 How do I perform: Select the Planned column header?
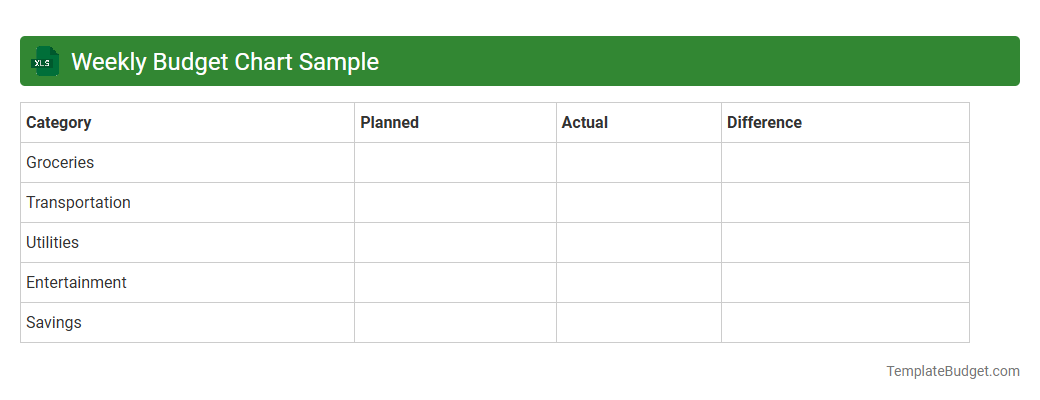[x=390, y=123]
